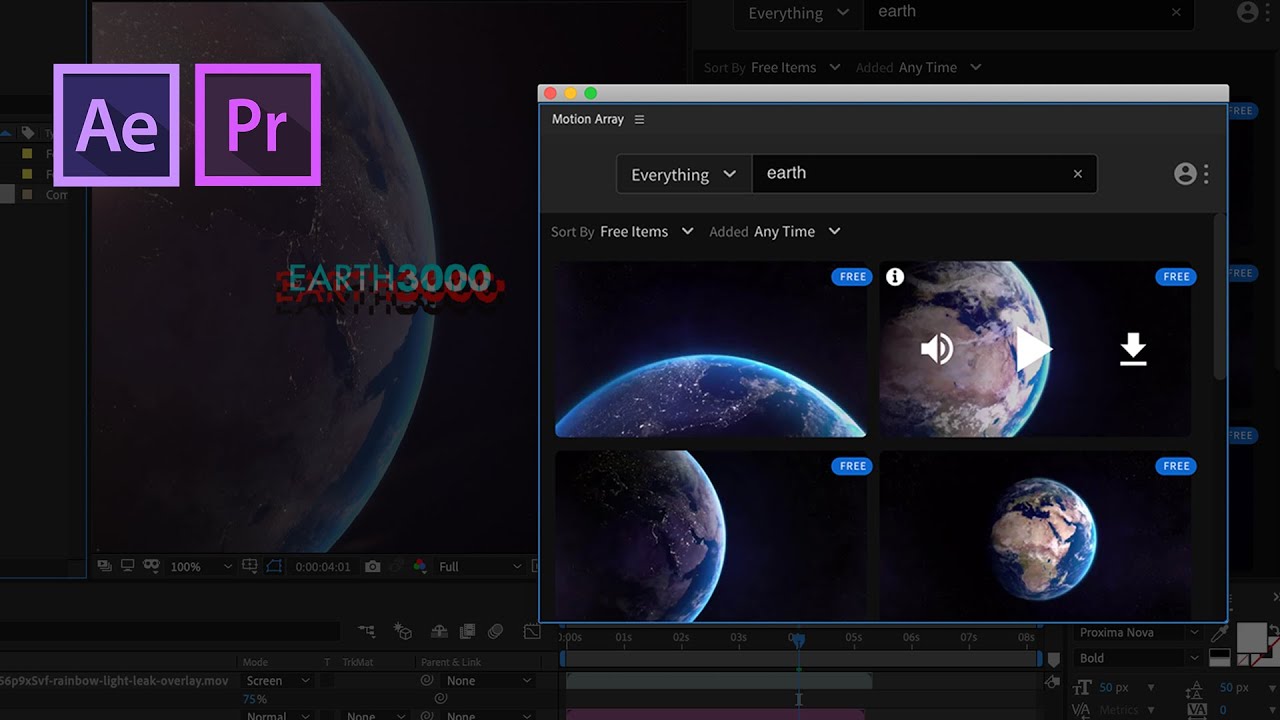Image resolution: width=1280 pixels, height=720 pixels.
Task: Toggle hide shy layers in timeline
Action: coord(439,631)
